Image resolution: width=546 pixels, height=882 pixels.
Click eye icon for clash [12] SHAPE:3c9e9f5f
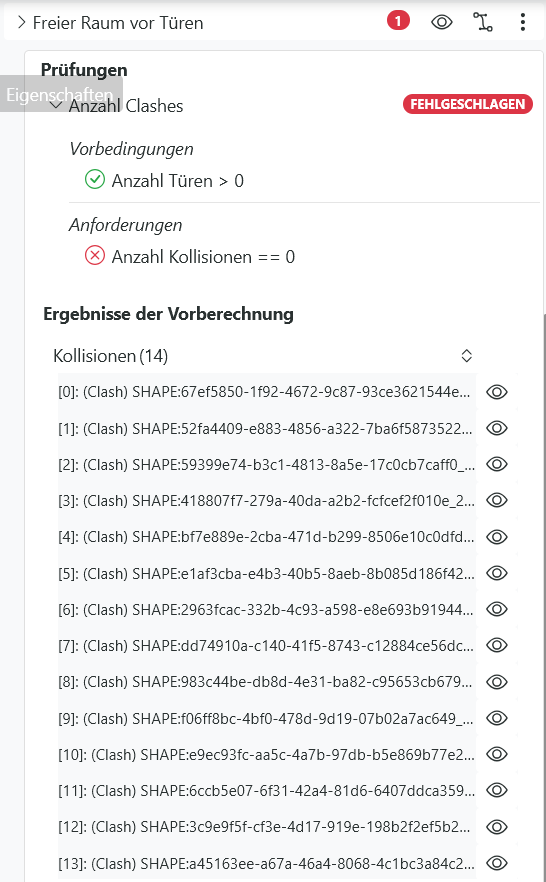pyautogui.click(x=497, y=827)
